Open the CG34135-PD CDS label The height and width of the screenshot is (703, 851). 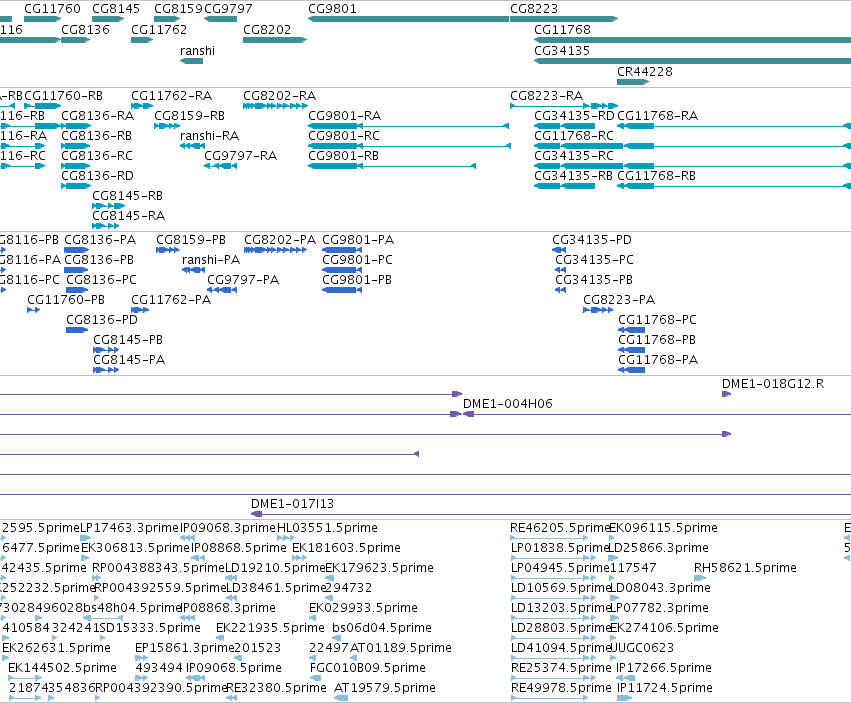tap(592, 240)
